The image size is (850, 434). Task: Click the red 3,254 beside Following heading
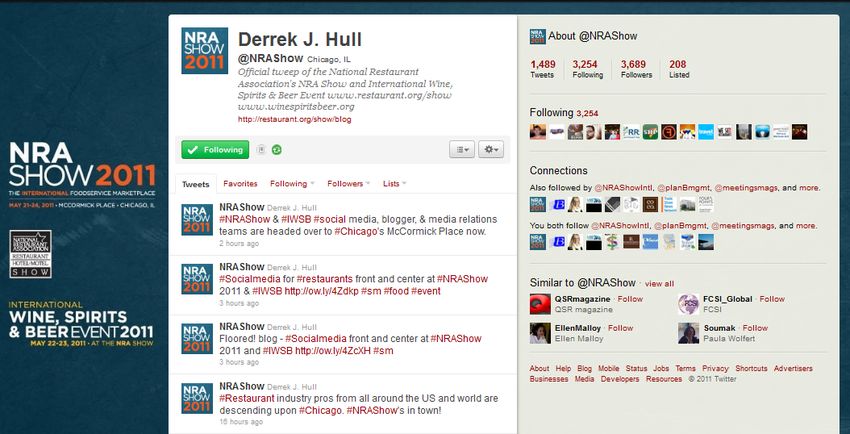[x=587, y=113]
